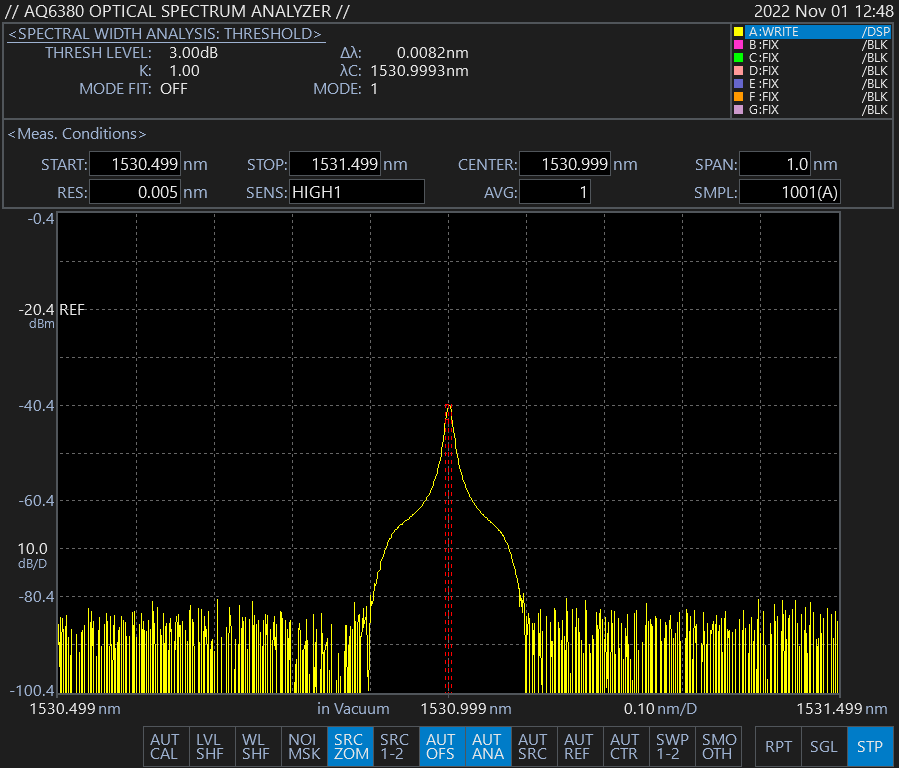This screenshot has width=899, height=768.
Task: Click the AUT CTR button
Action: click(624, 747)
